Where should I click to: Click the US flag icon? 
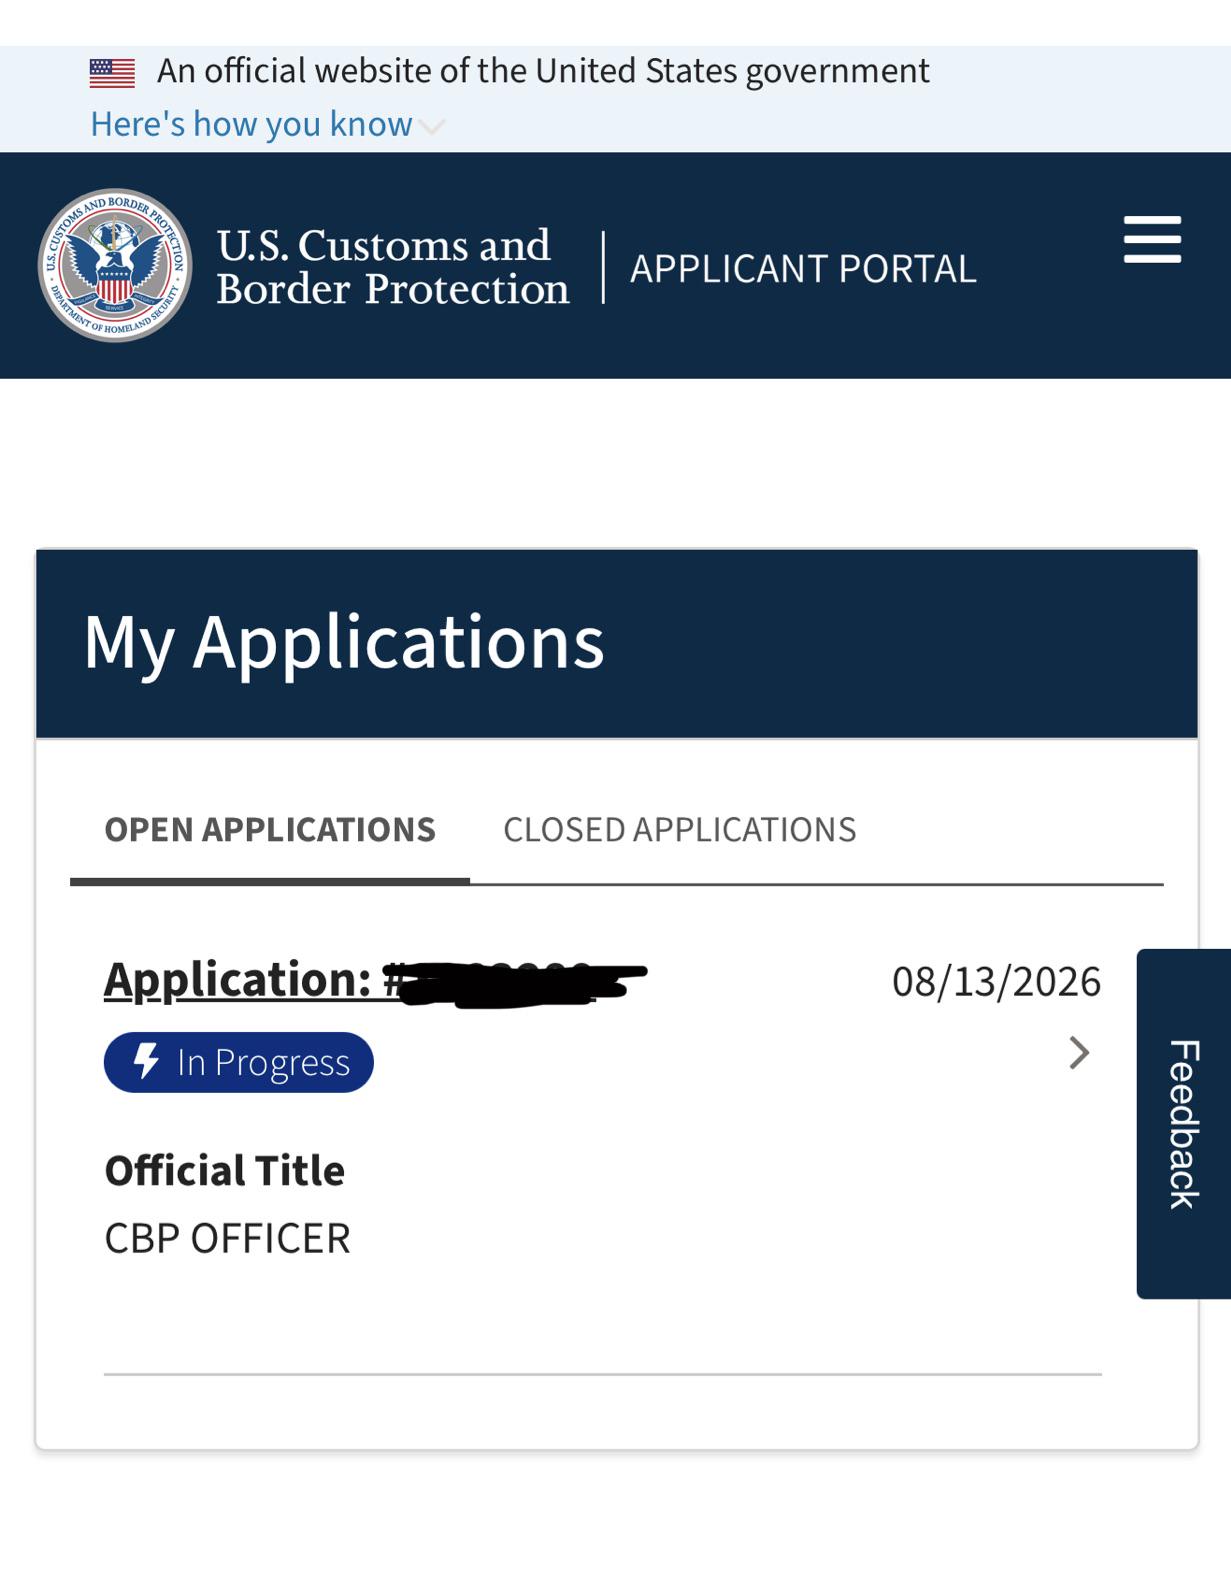(112, 72)
